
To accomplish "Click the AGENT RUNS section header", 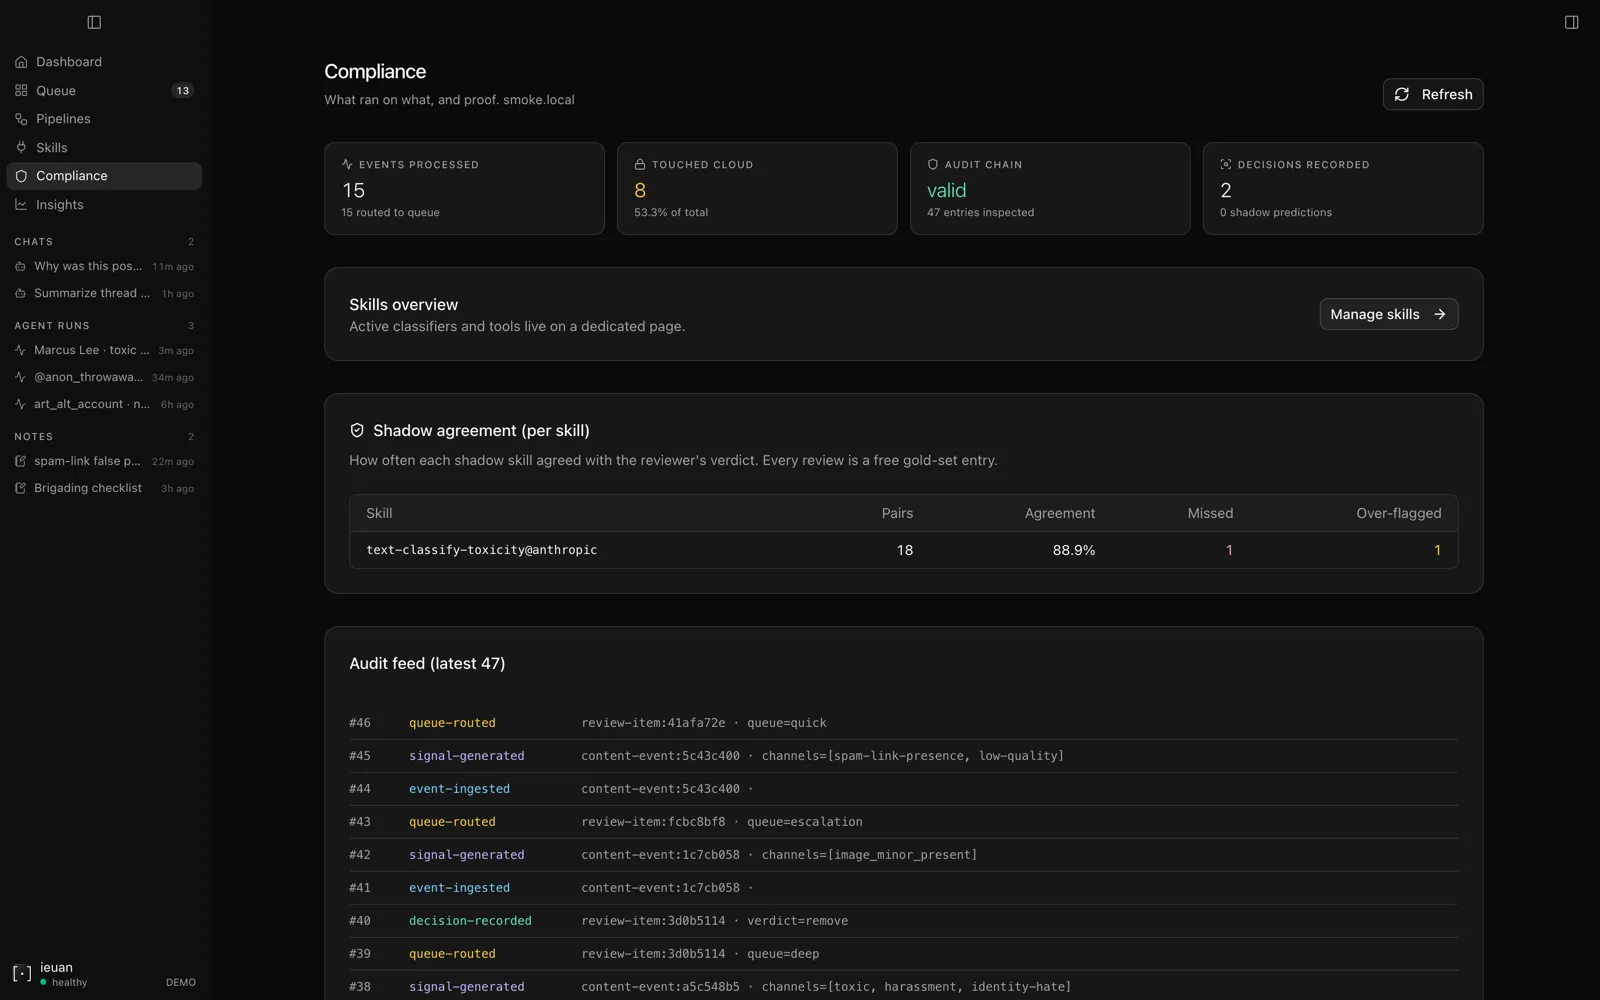I will click(52, 326).
